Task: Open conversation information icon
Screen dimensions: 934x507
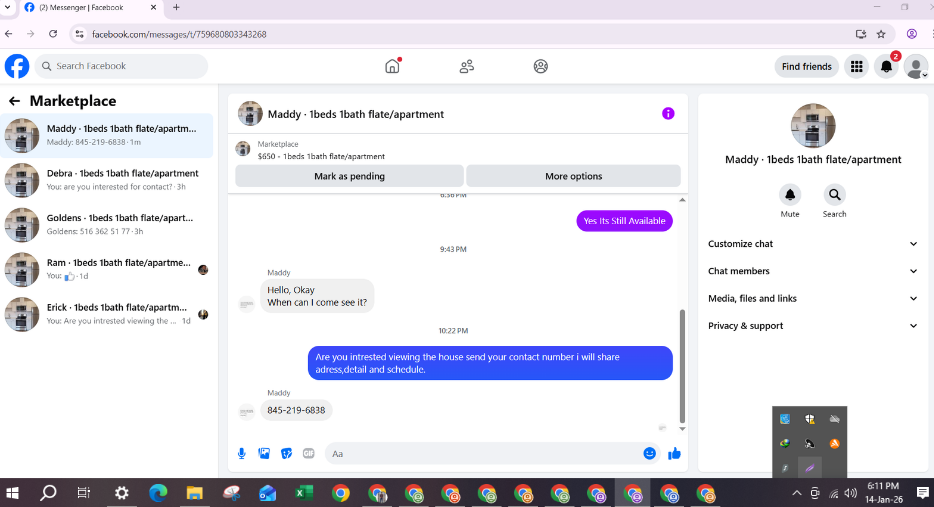Action: tap(668, 113)
